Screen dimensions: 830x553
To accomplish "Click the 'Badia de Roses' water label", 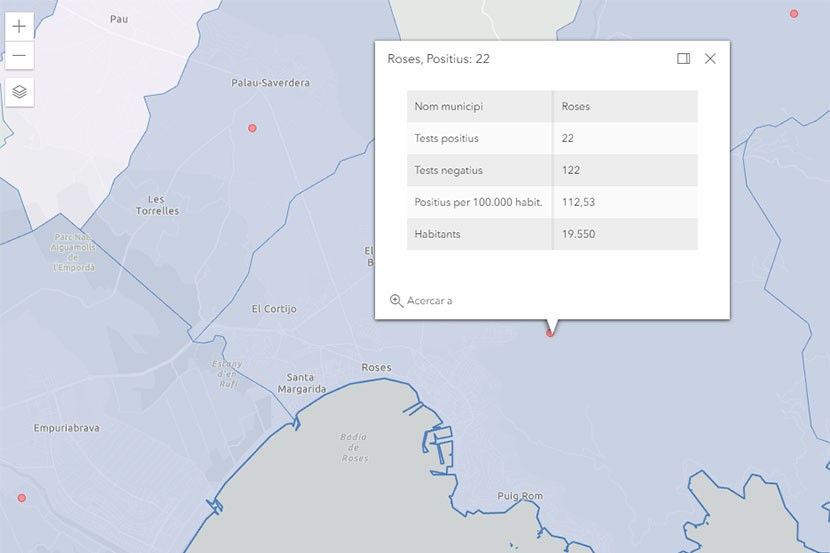I will click(354, 447).
